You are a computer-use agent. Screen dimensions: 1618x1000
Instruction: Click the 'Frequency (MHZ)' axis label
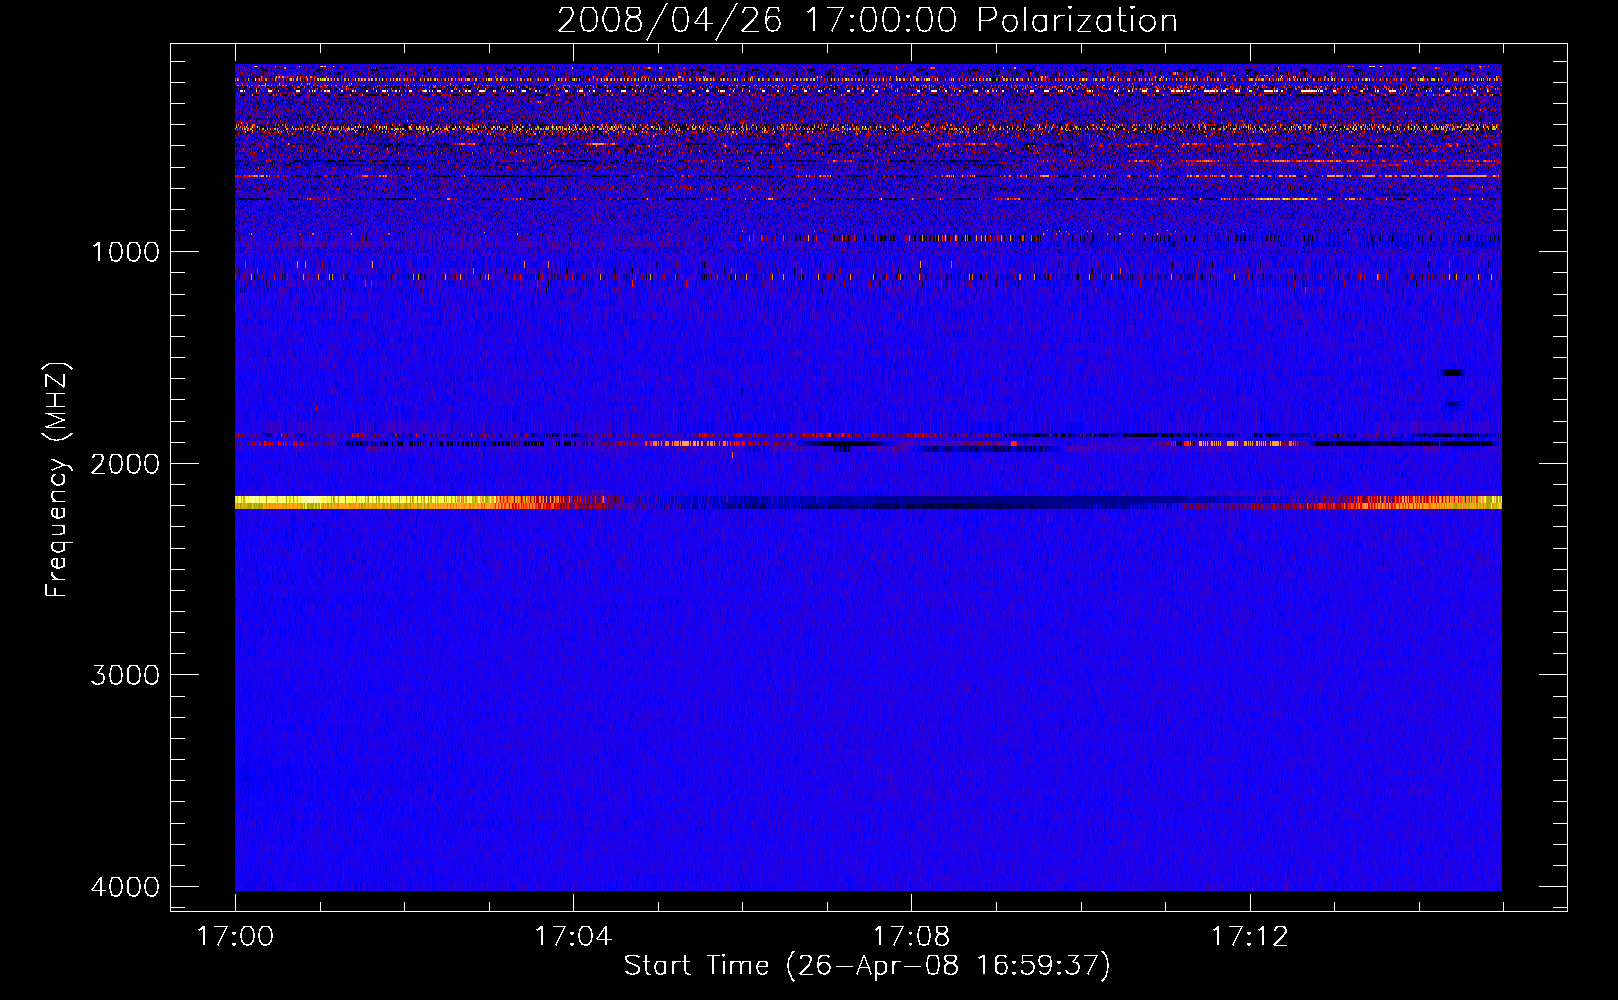point(57,480)
